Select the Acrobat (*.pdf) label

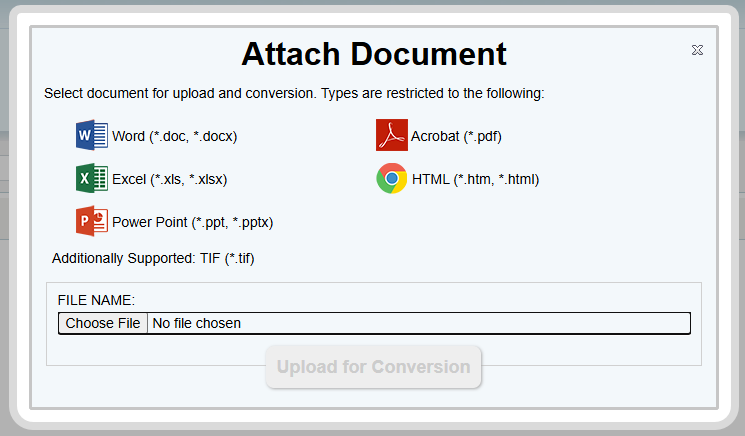click(454, 136)
